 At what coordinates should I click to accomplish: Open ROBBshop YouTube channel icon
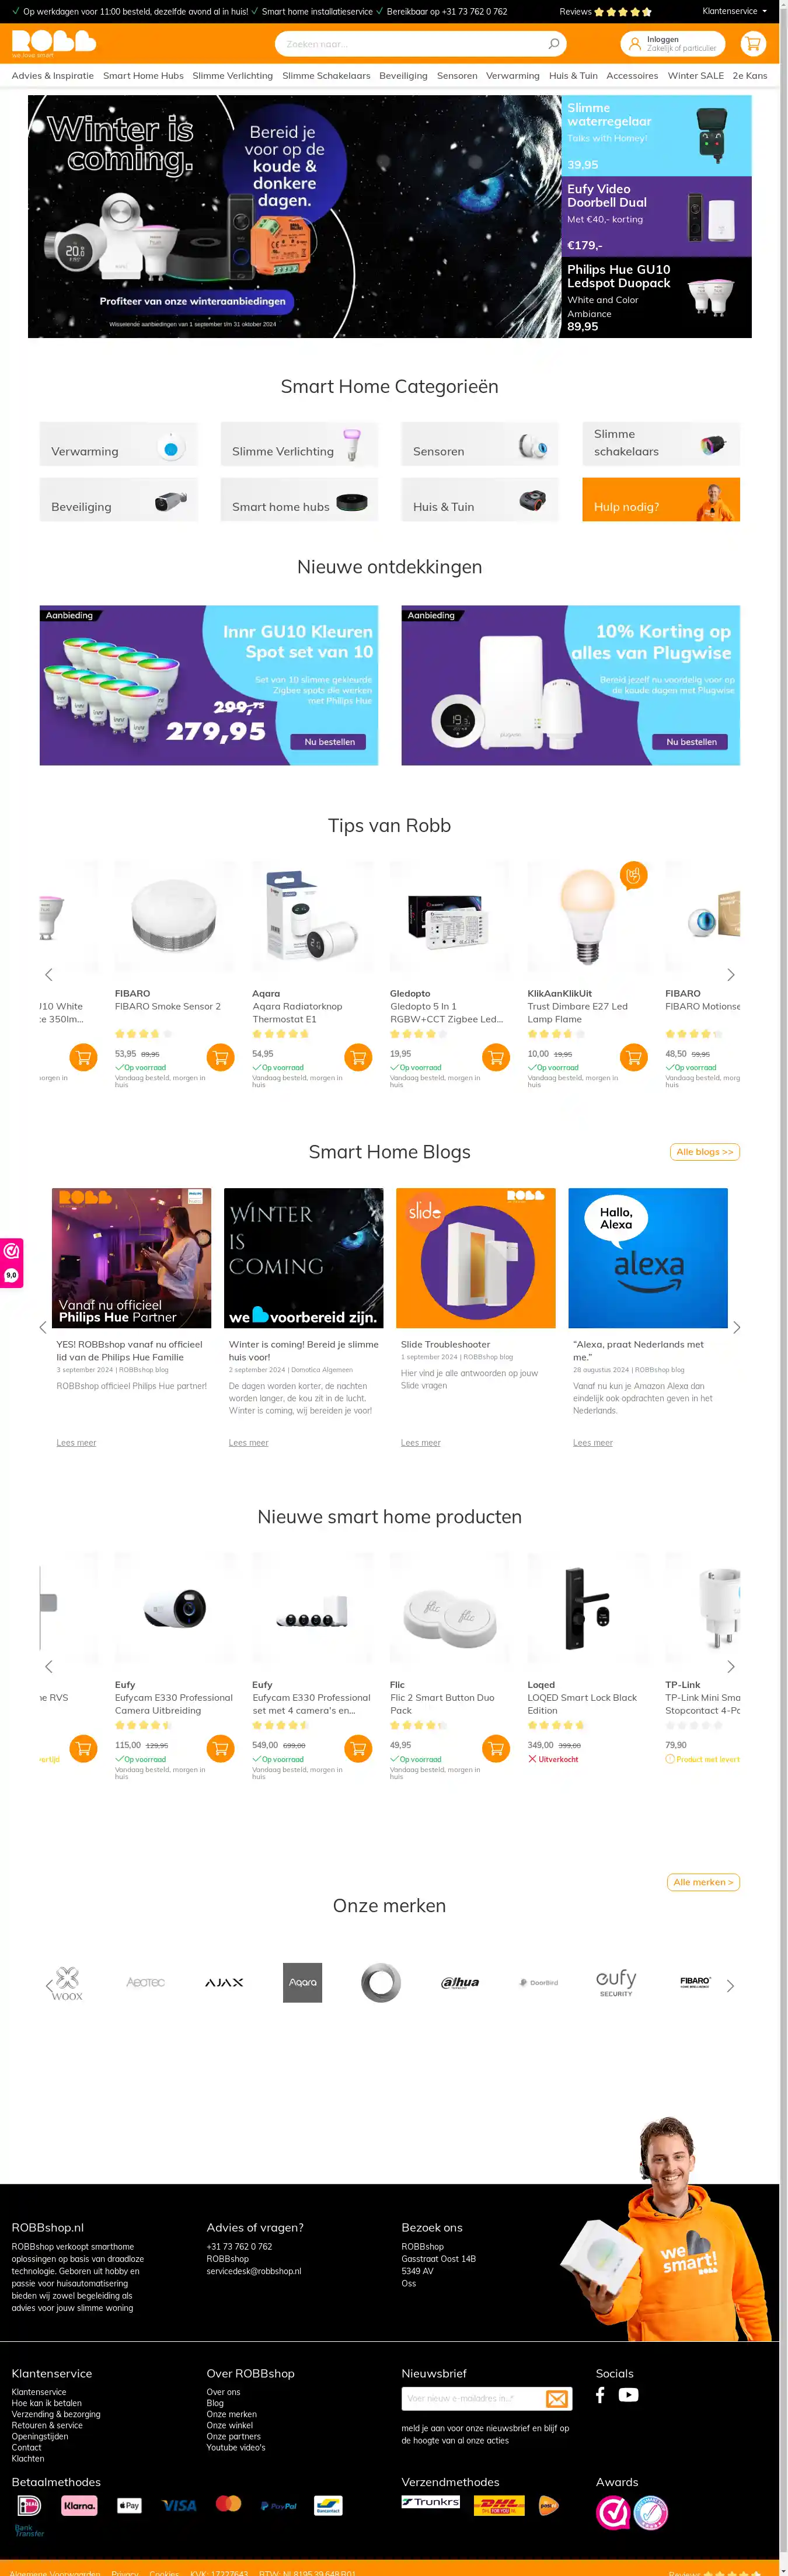click(x=628, y=2395)
